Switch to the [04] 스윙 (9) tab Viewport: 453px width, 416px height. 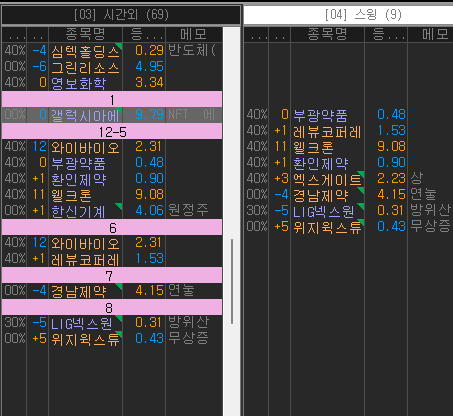[x=348, y=15]
